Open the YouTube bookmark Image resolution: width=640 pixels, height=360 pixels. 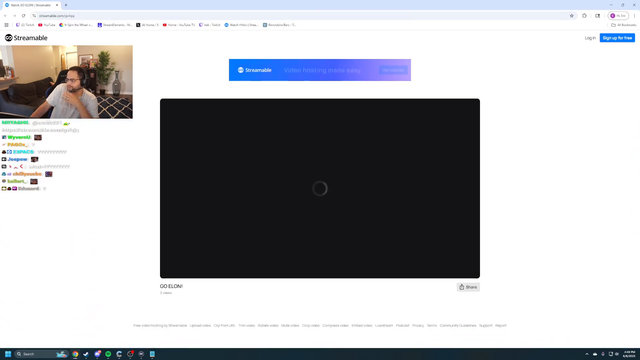coord(47,25)
